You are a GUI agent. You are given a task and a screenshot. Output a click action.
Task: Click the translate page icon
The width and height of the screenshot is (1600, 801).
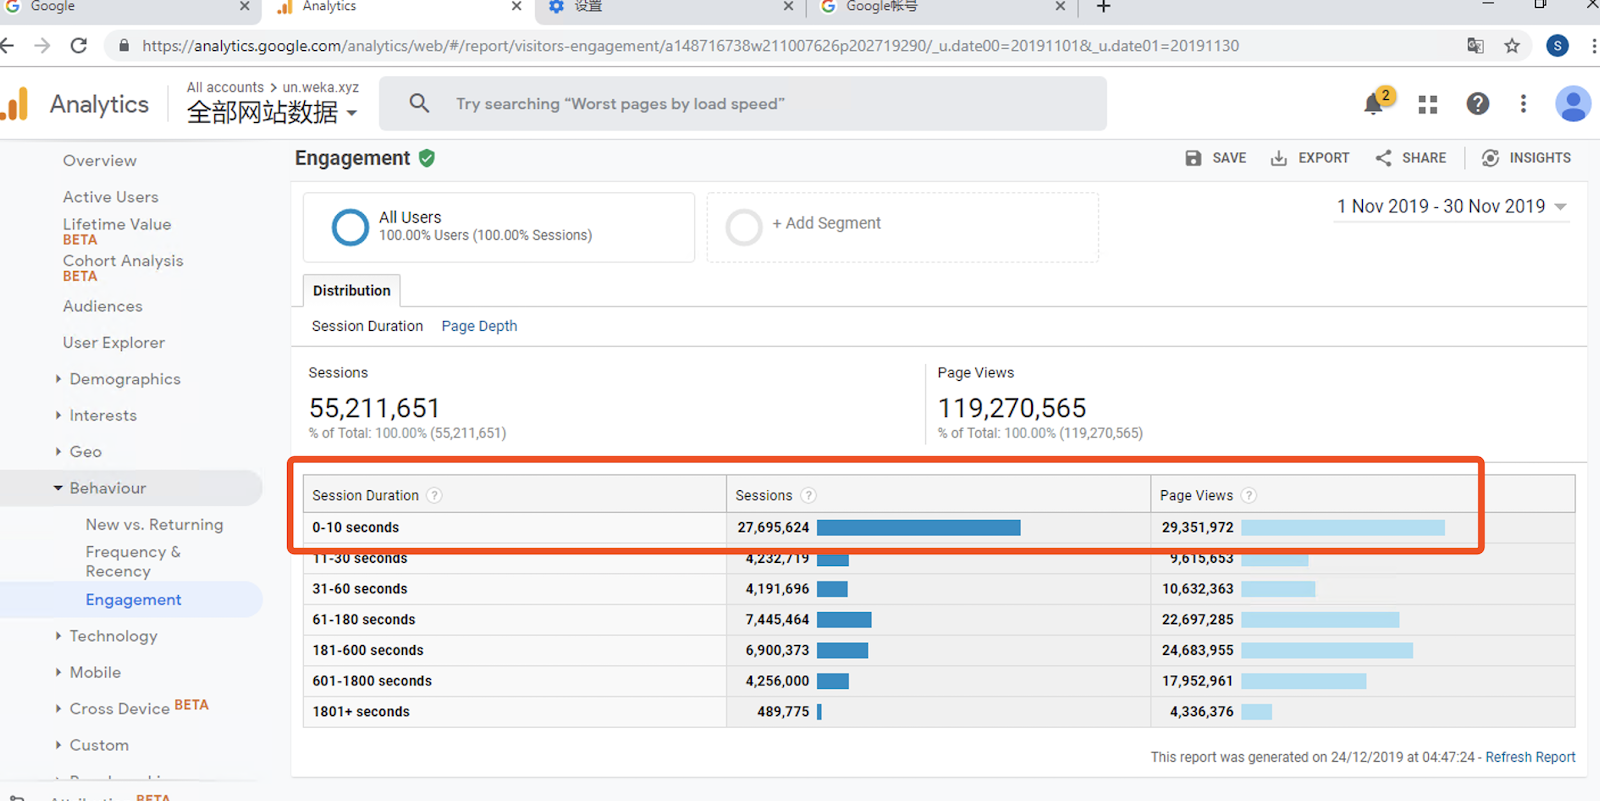point(1475,46)
